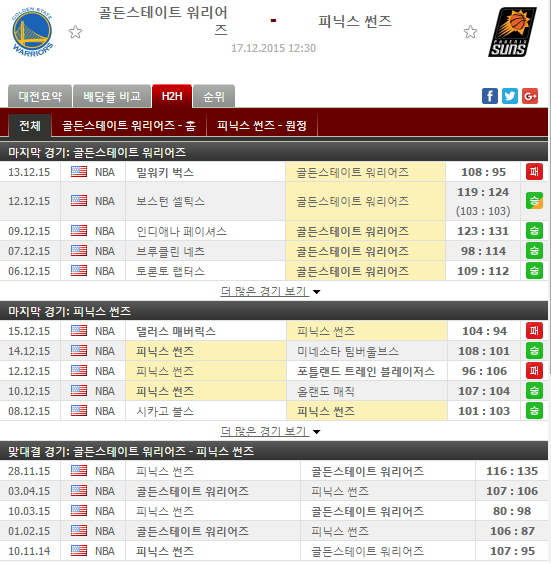The width and height of the screenshot is (551, 563).
Task: Click the red loss badge for 13.12.15 game
Action: pos(534,172)
